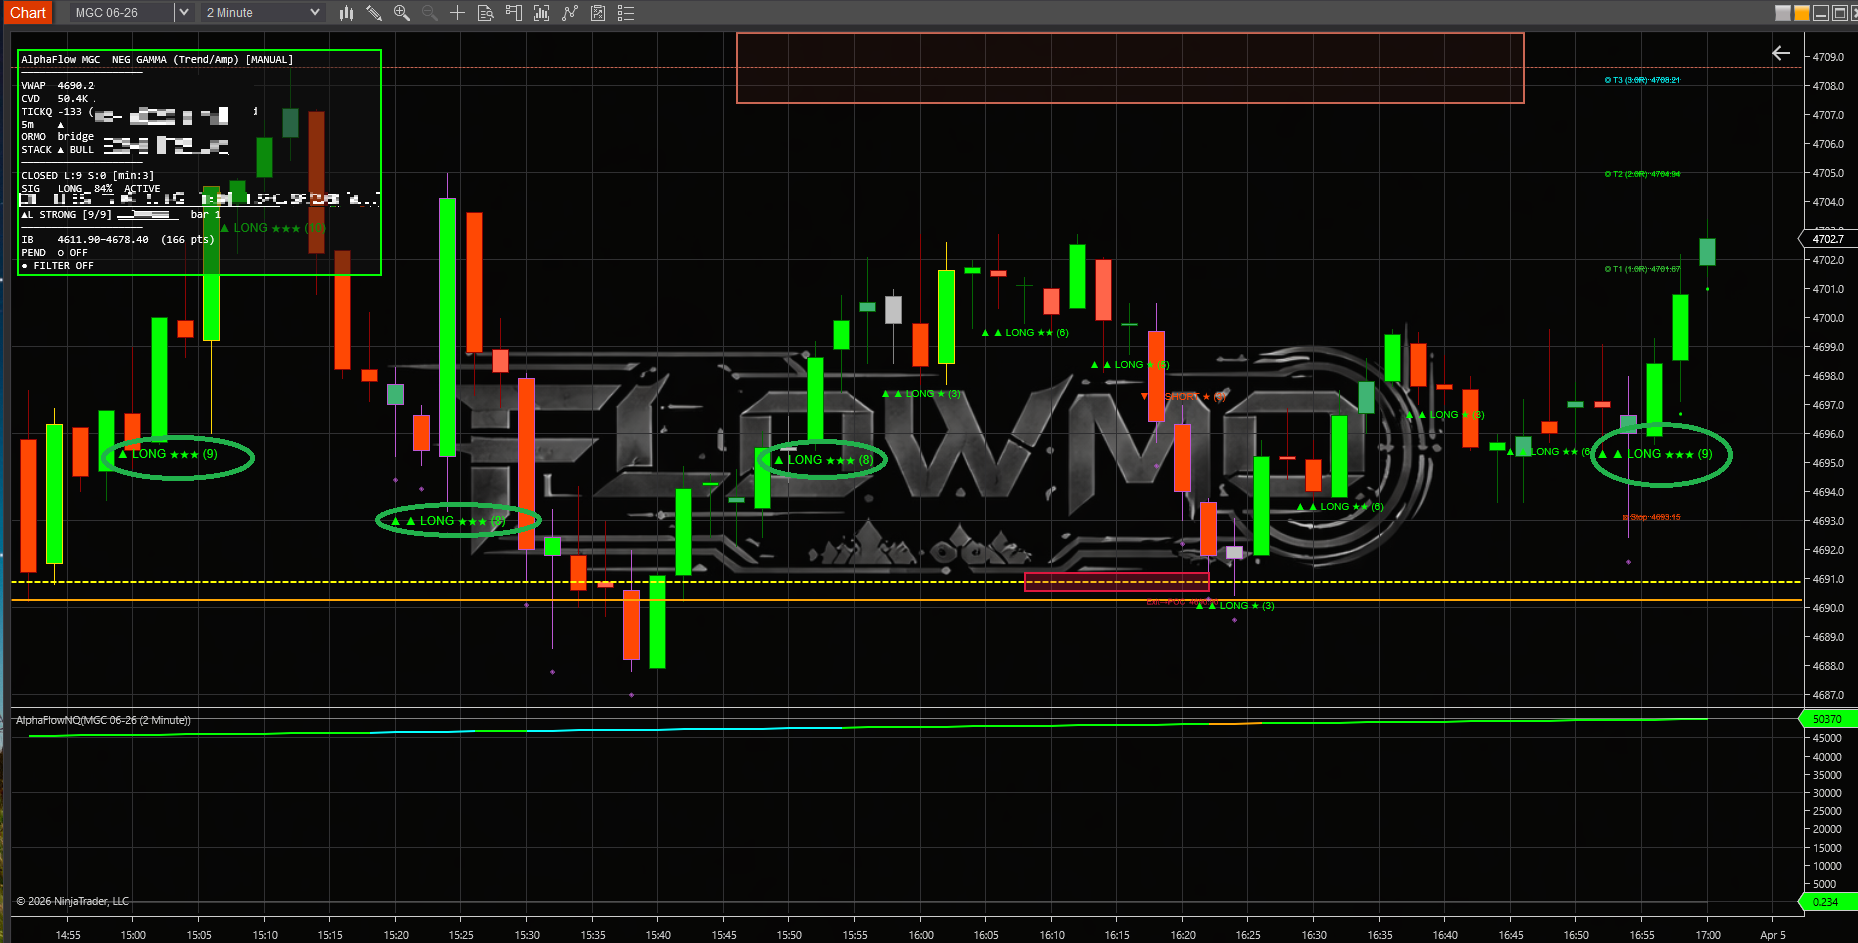The image size is (1858, 943).
Task: Select the Chart tab
Action: coord(28,13)
